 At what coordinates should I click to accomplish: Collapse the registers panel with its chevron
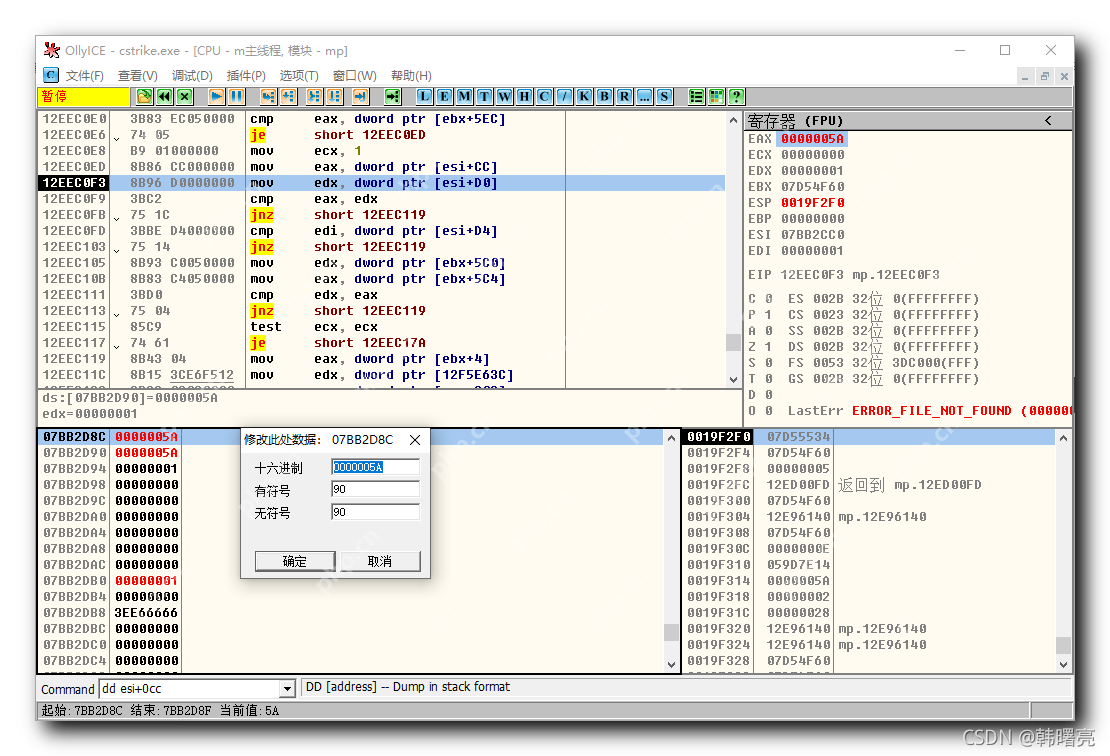click(x=1048, y=120)
